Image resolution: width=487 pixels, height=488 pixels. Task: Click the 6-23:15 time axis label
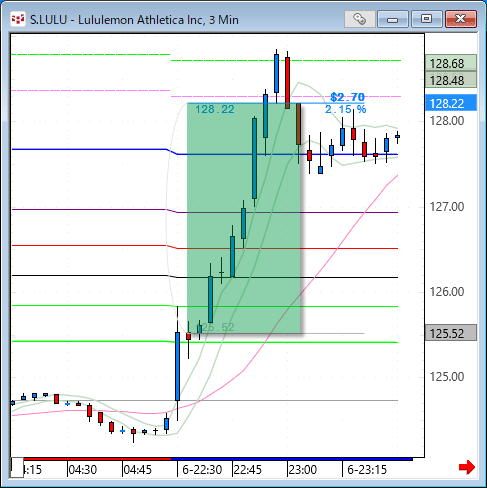coord(367,470)
